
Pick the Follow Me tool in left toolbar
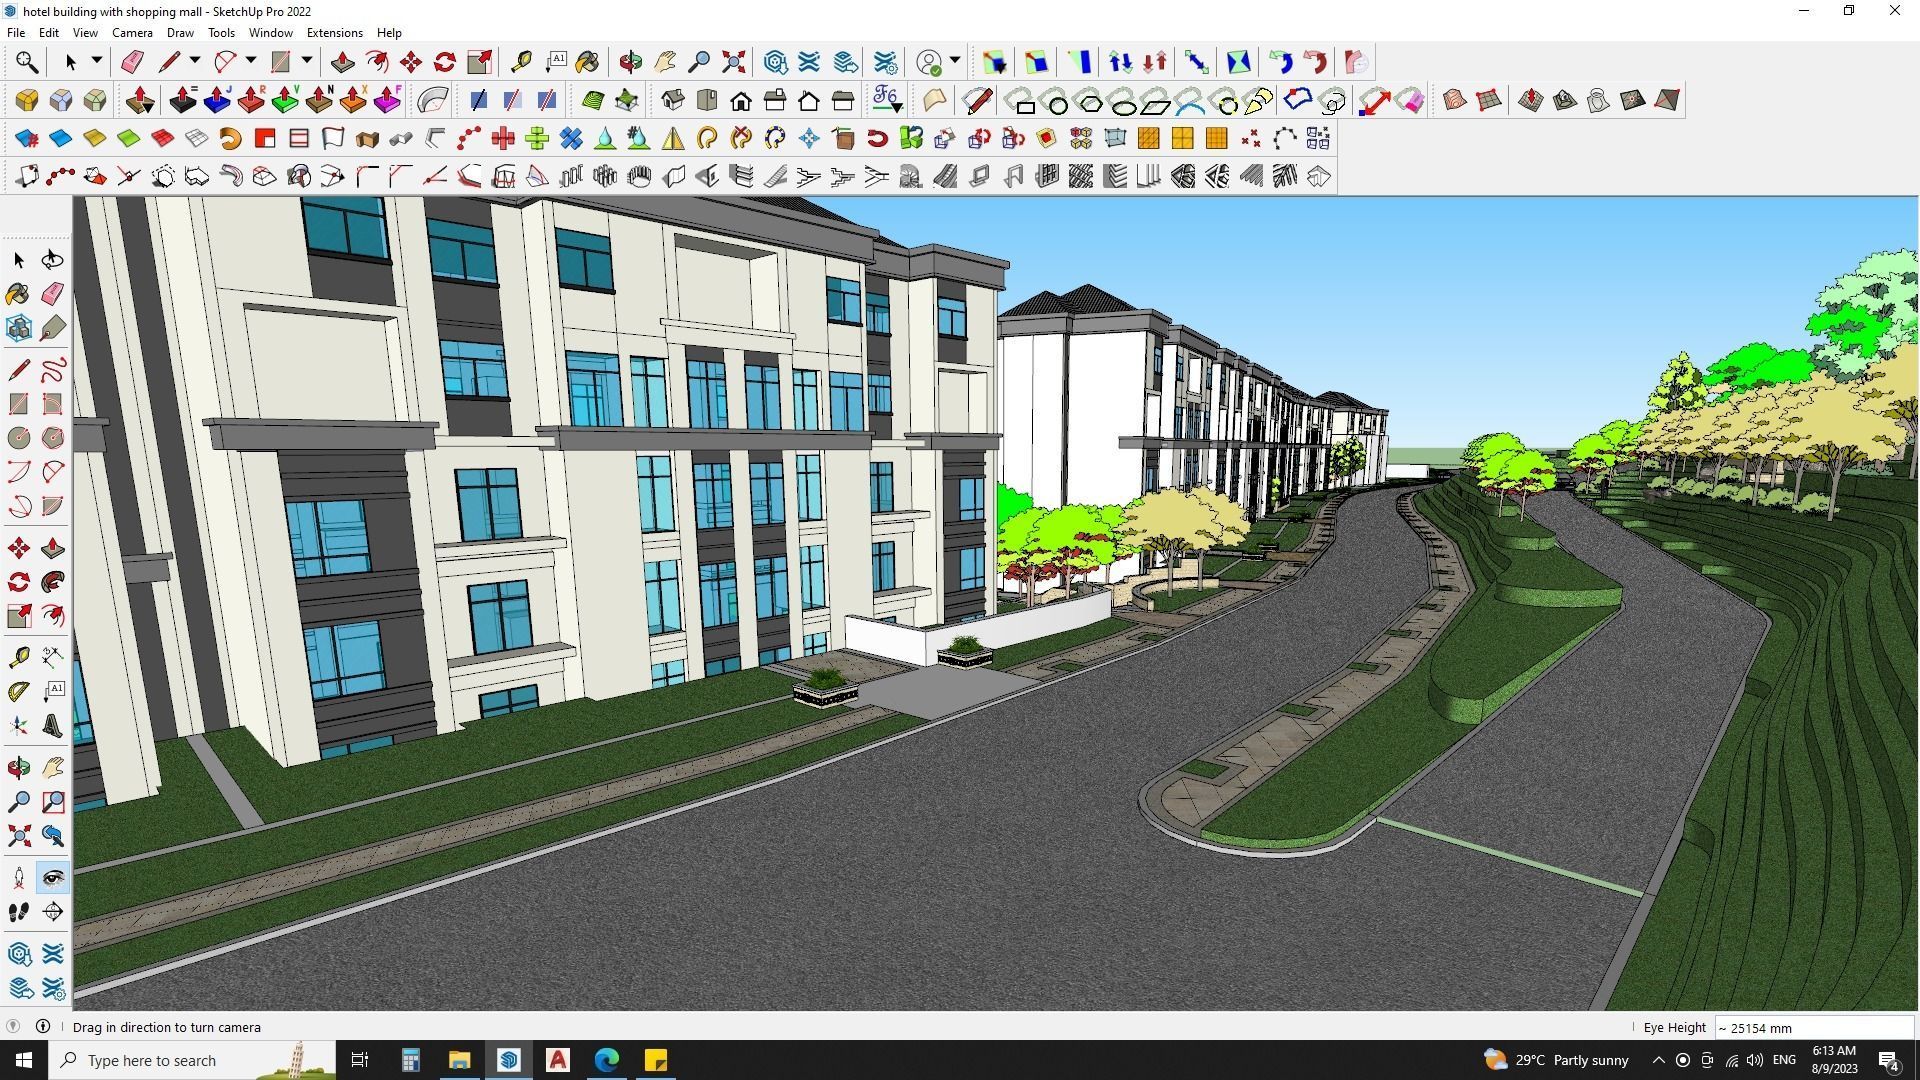click(52, 582)
